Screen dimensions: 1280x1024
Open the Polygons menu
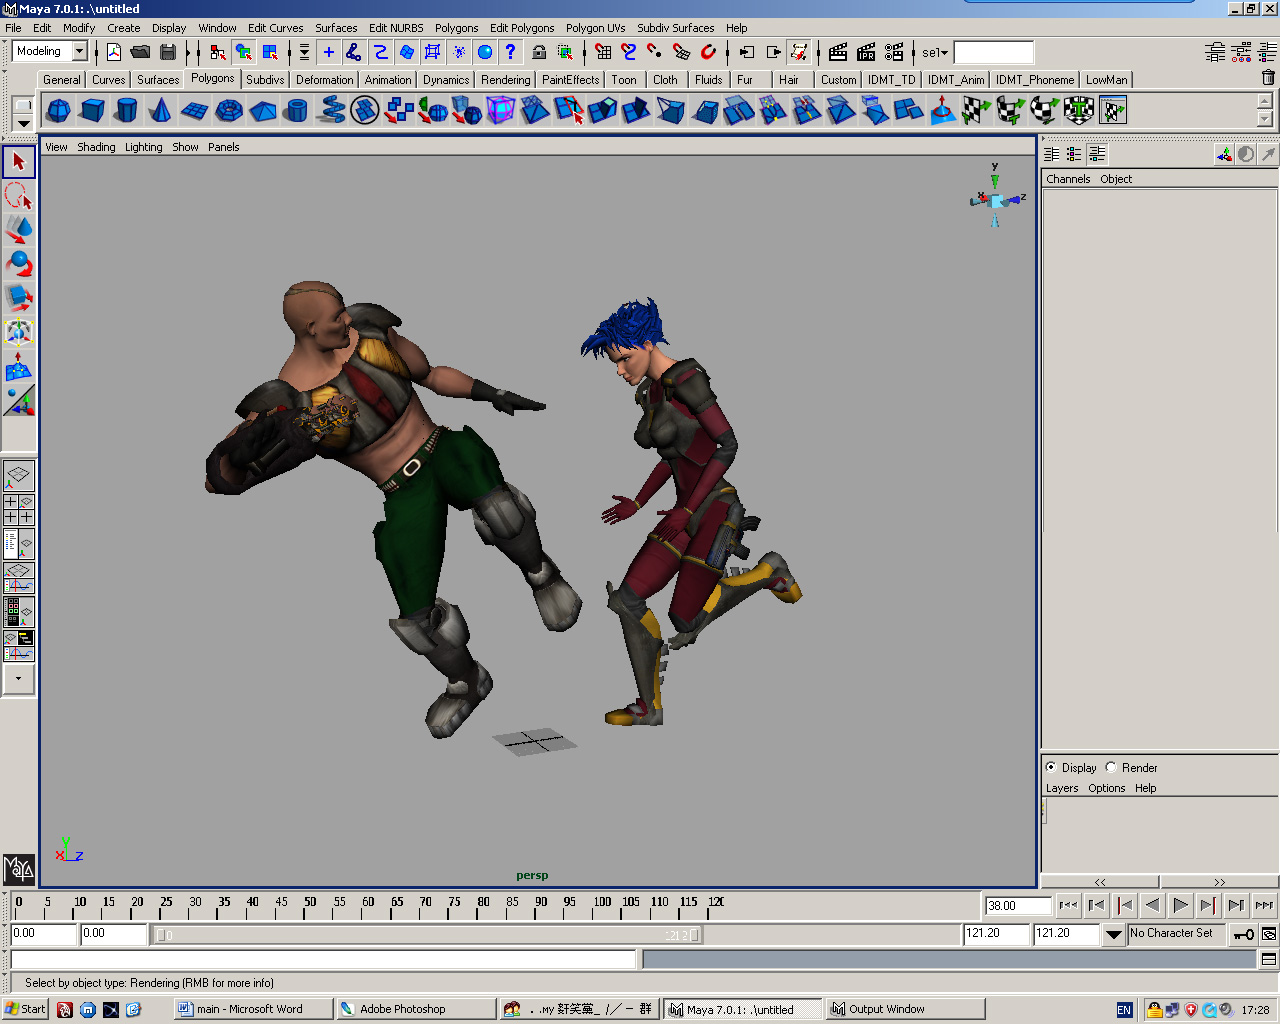click(456, 28)
